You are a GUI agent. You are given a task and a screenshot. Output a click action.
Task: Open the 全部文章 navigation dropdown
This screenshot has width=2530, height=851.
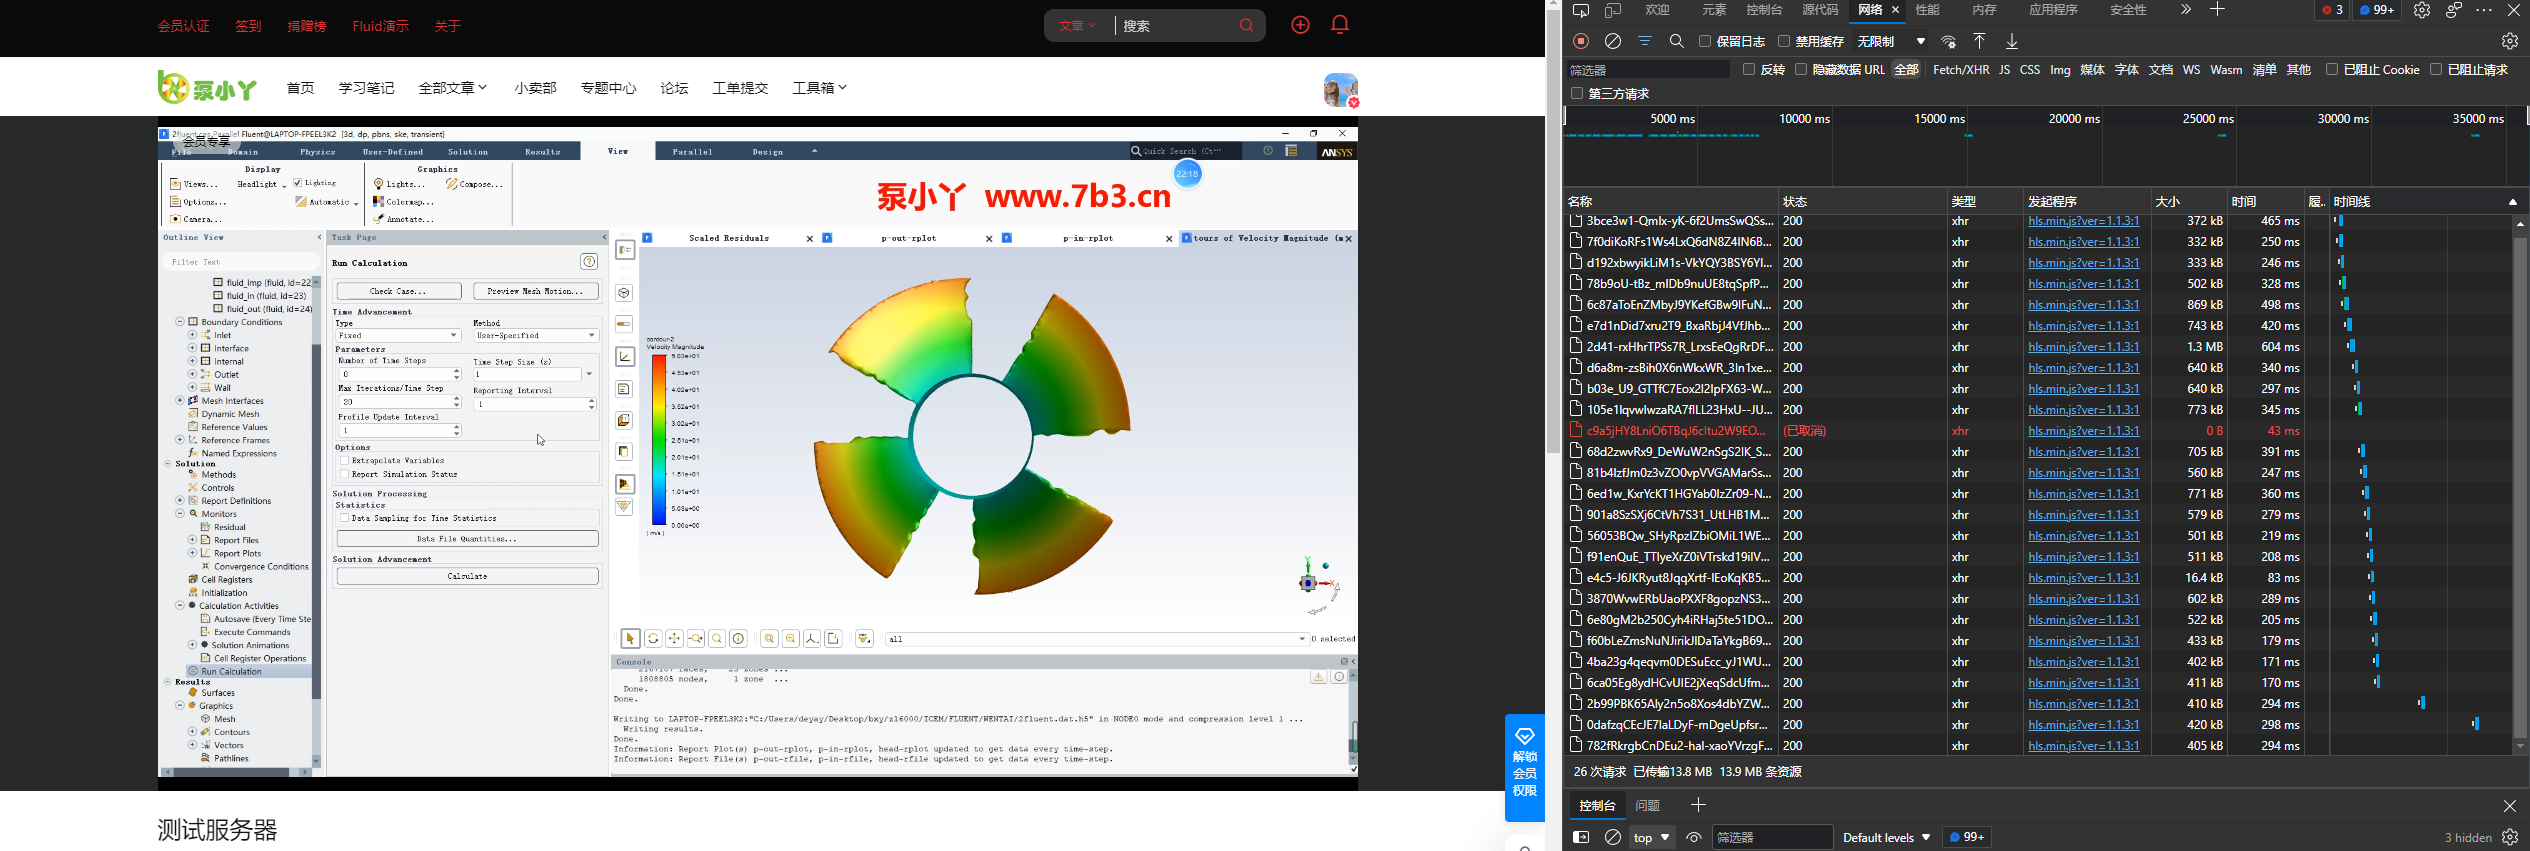452,88
